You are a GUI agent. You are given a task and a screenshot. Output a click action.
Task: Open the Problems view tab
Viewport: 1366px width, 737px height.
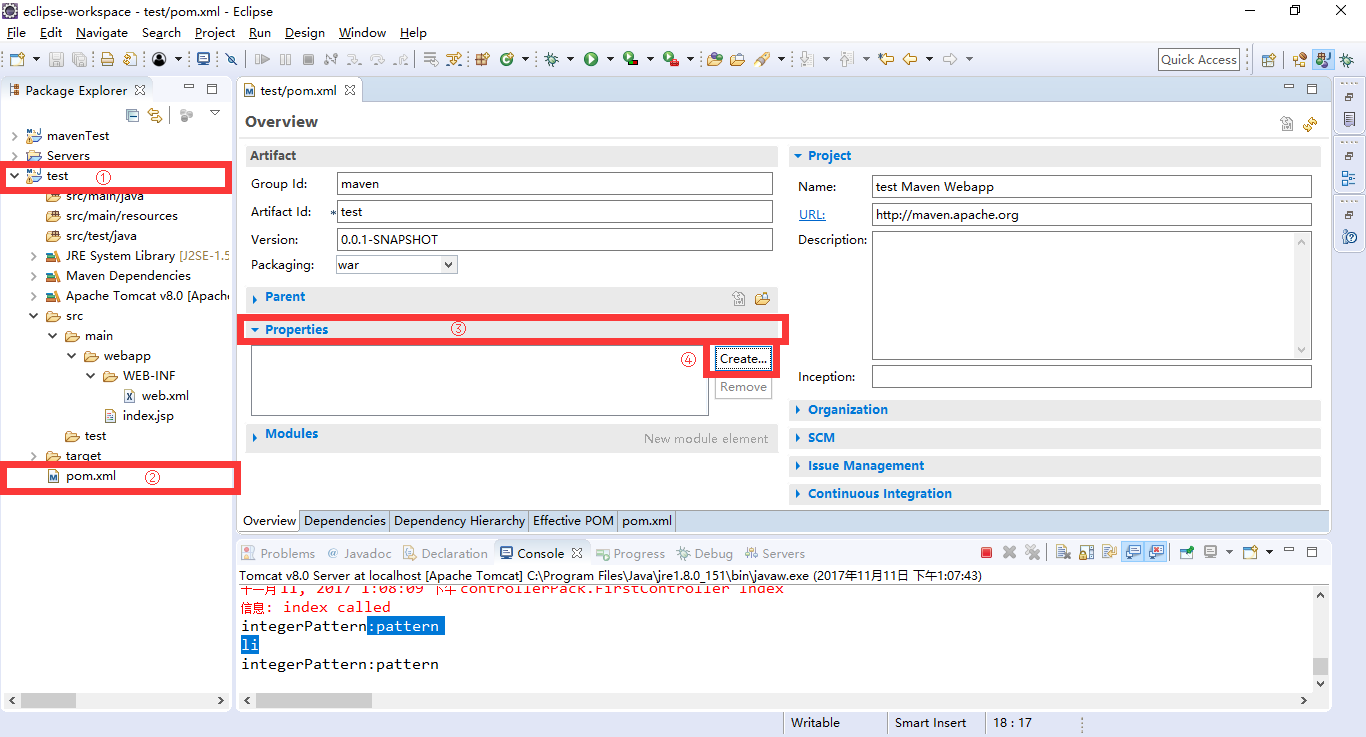(x=279, y=553)
